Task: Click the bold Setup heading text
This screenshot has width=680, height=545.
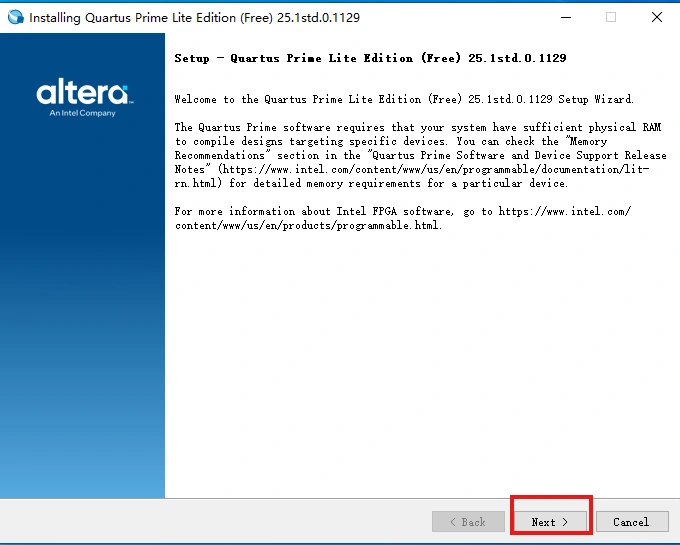Action: [370, 58]
